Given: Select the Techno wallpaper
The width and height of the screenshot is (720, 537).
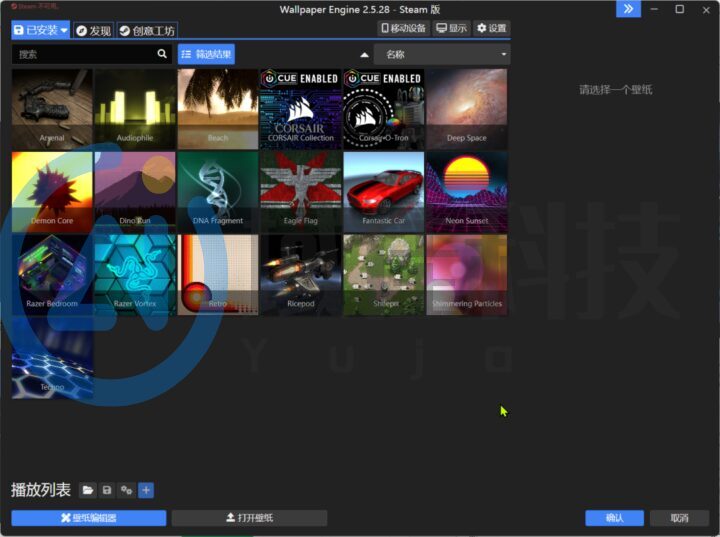Looking at the screenshot, I should tap(52, 358).
